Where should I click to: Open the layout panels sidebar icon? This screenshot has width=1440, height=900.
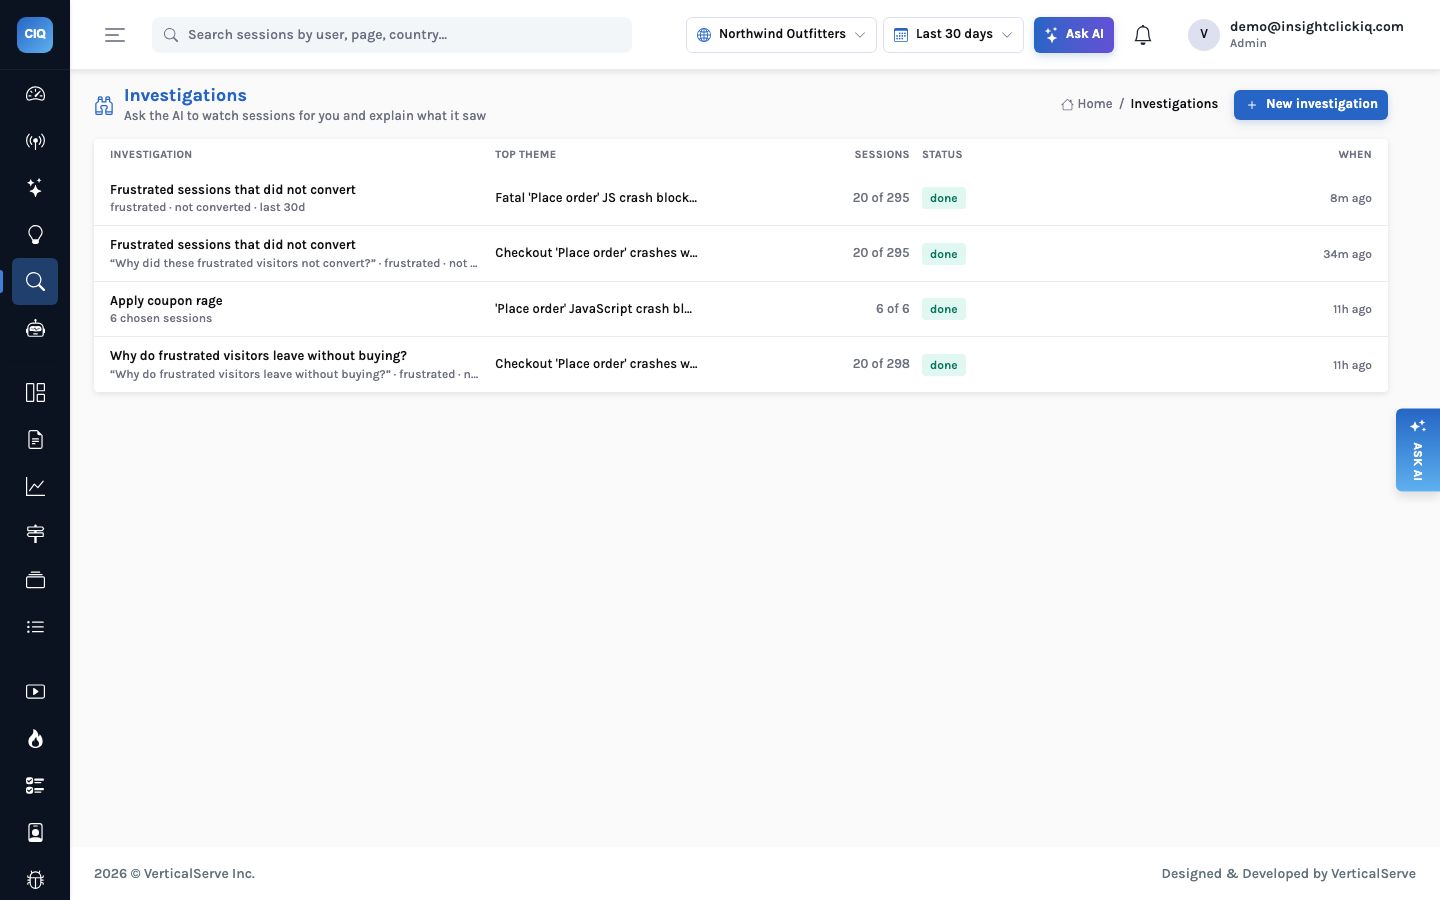click(35, 393)
